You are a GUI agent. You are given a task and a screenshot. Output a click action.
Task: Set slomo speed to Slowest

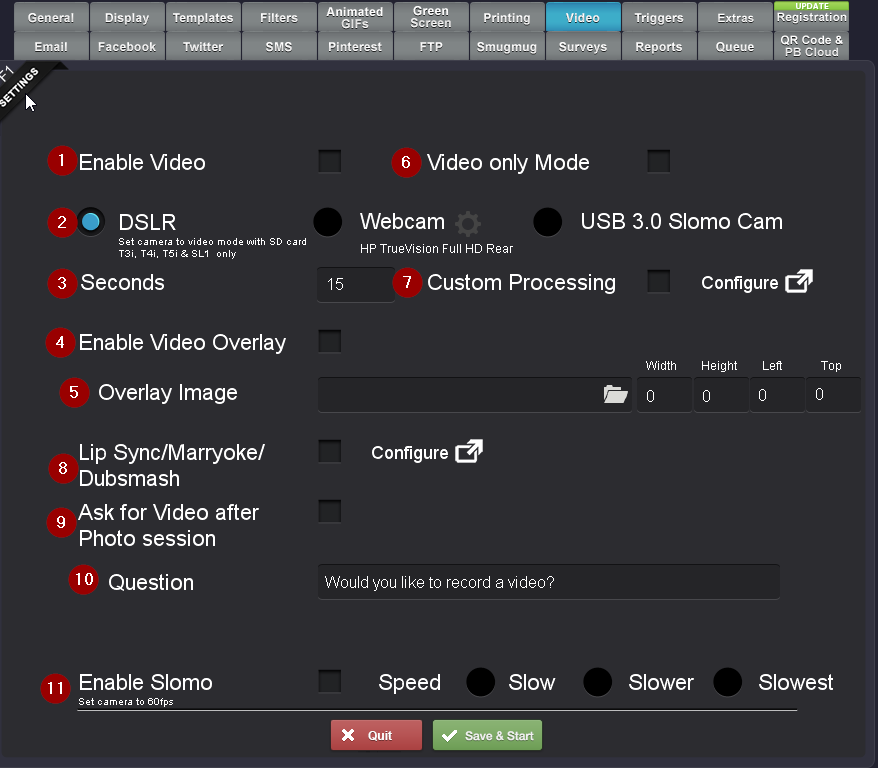coord(727,682)
